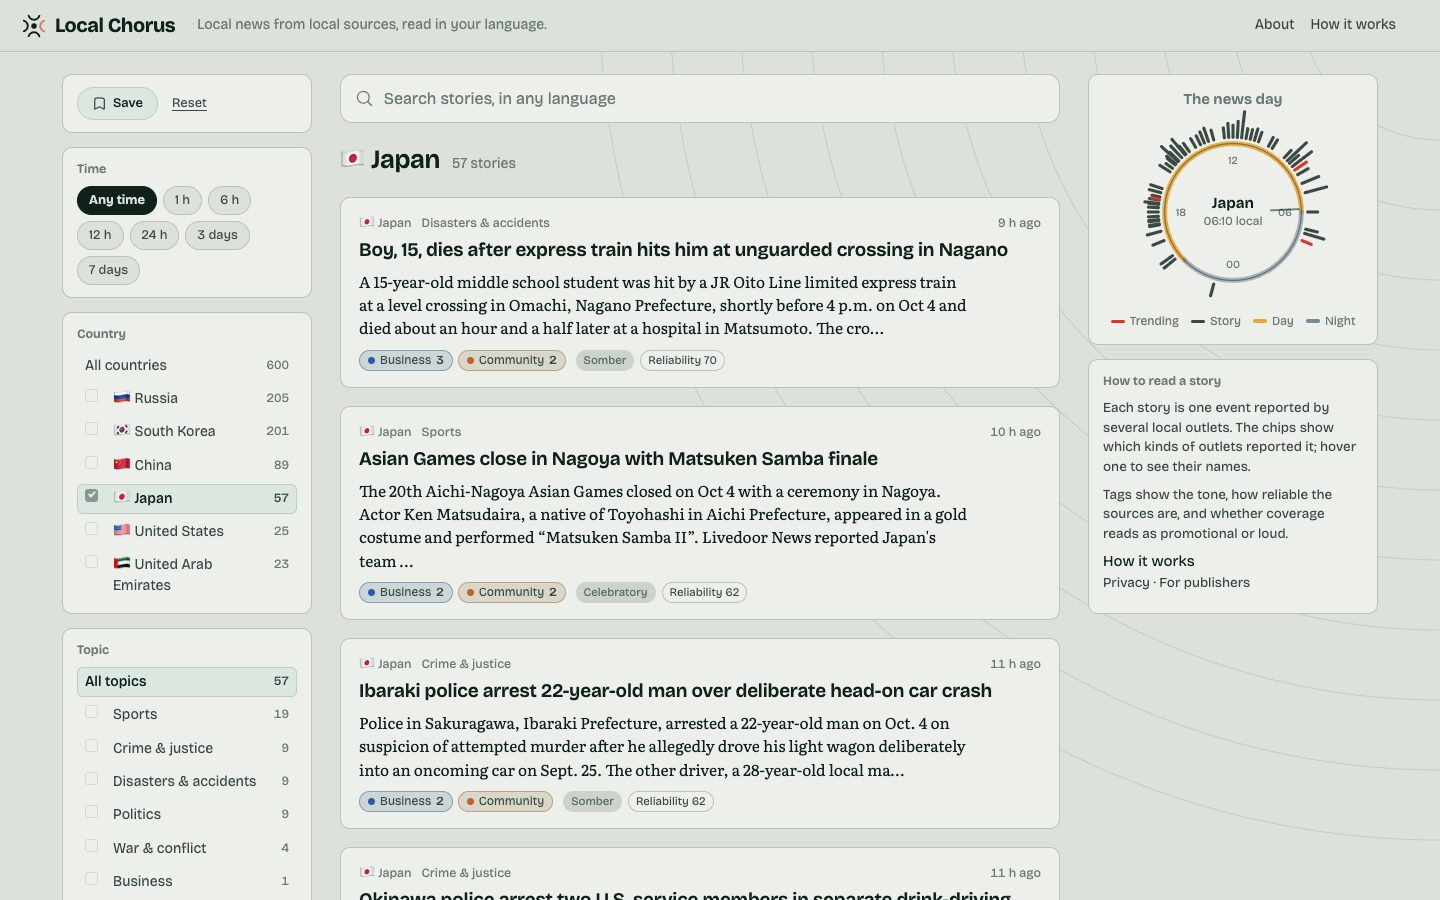
Task: Click the search stories input field
Action: 700,99
